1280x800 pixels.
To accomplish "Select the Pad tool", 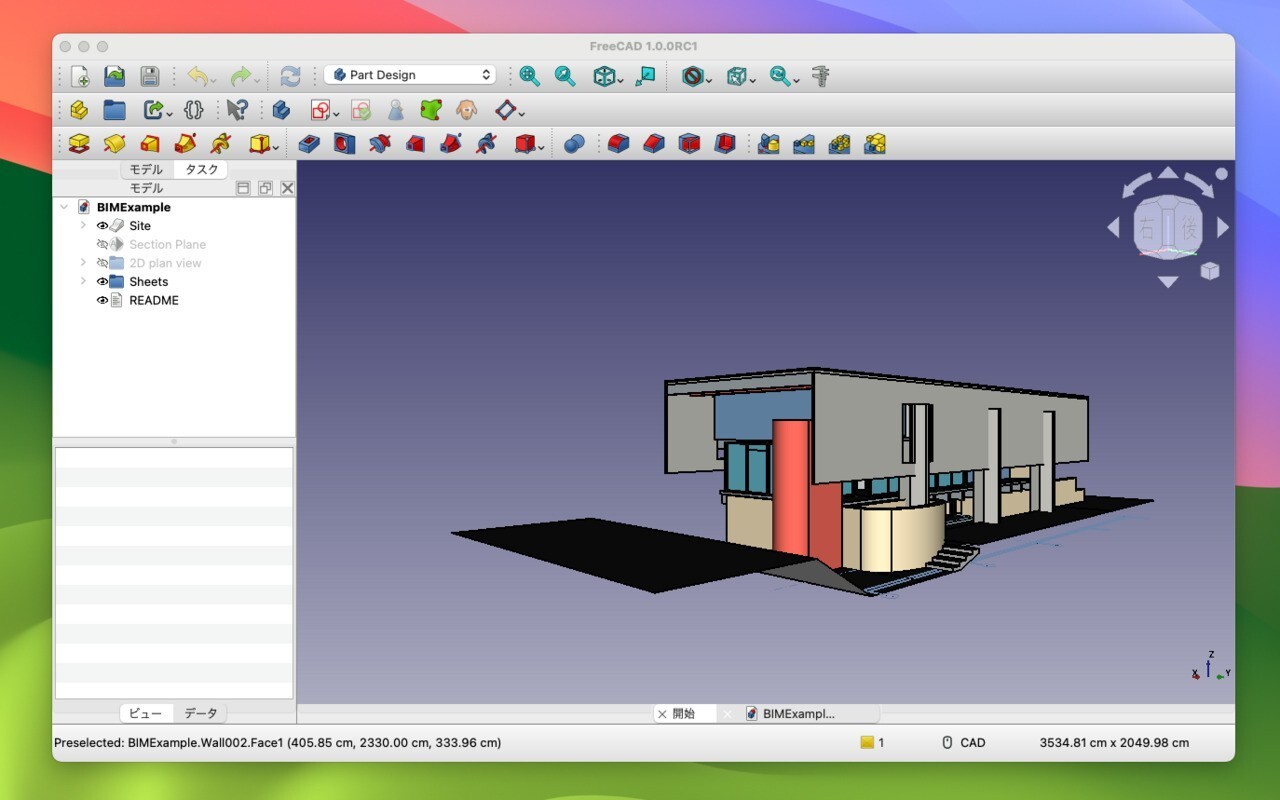I will [x=79, y=144].
